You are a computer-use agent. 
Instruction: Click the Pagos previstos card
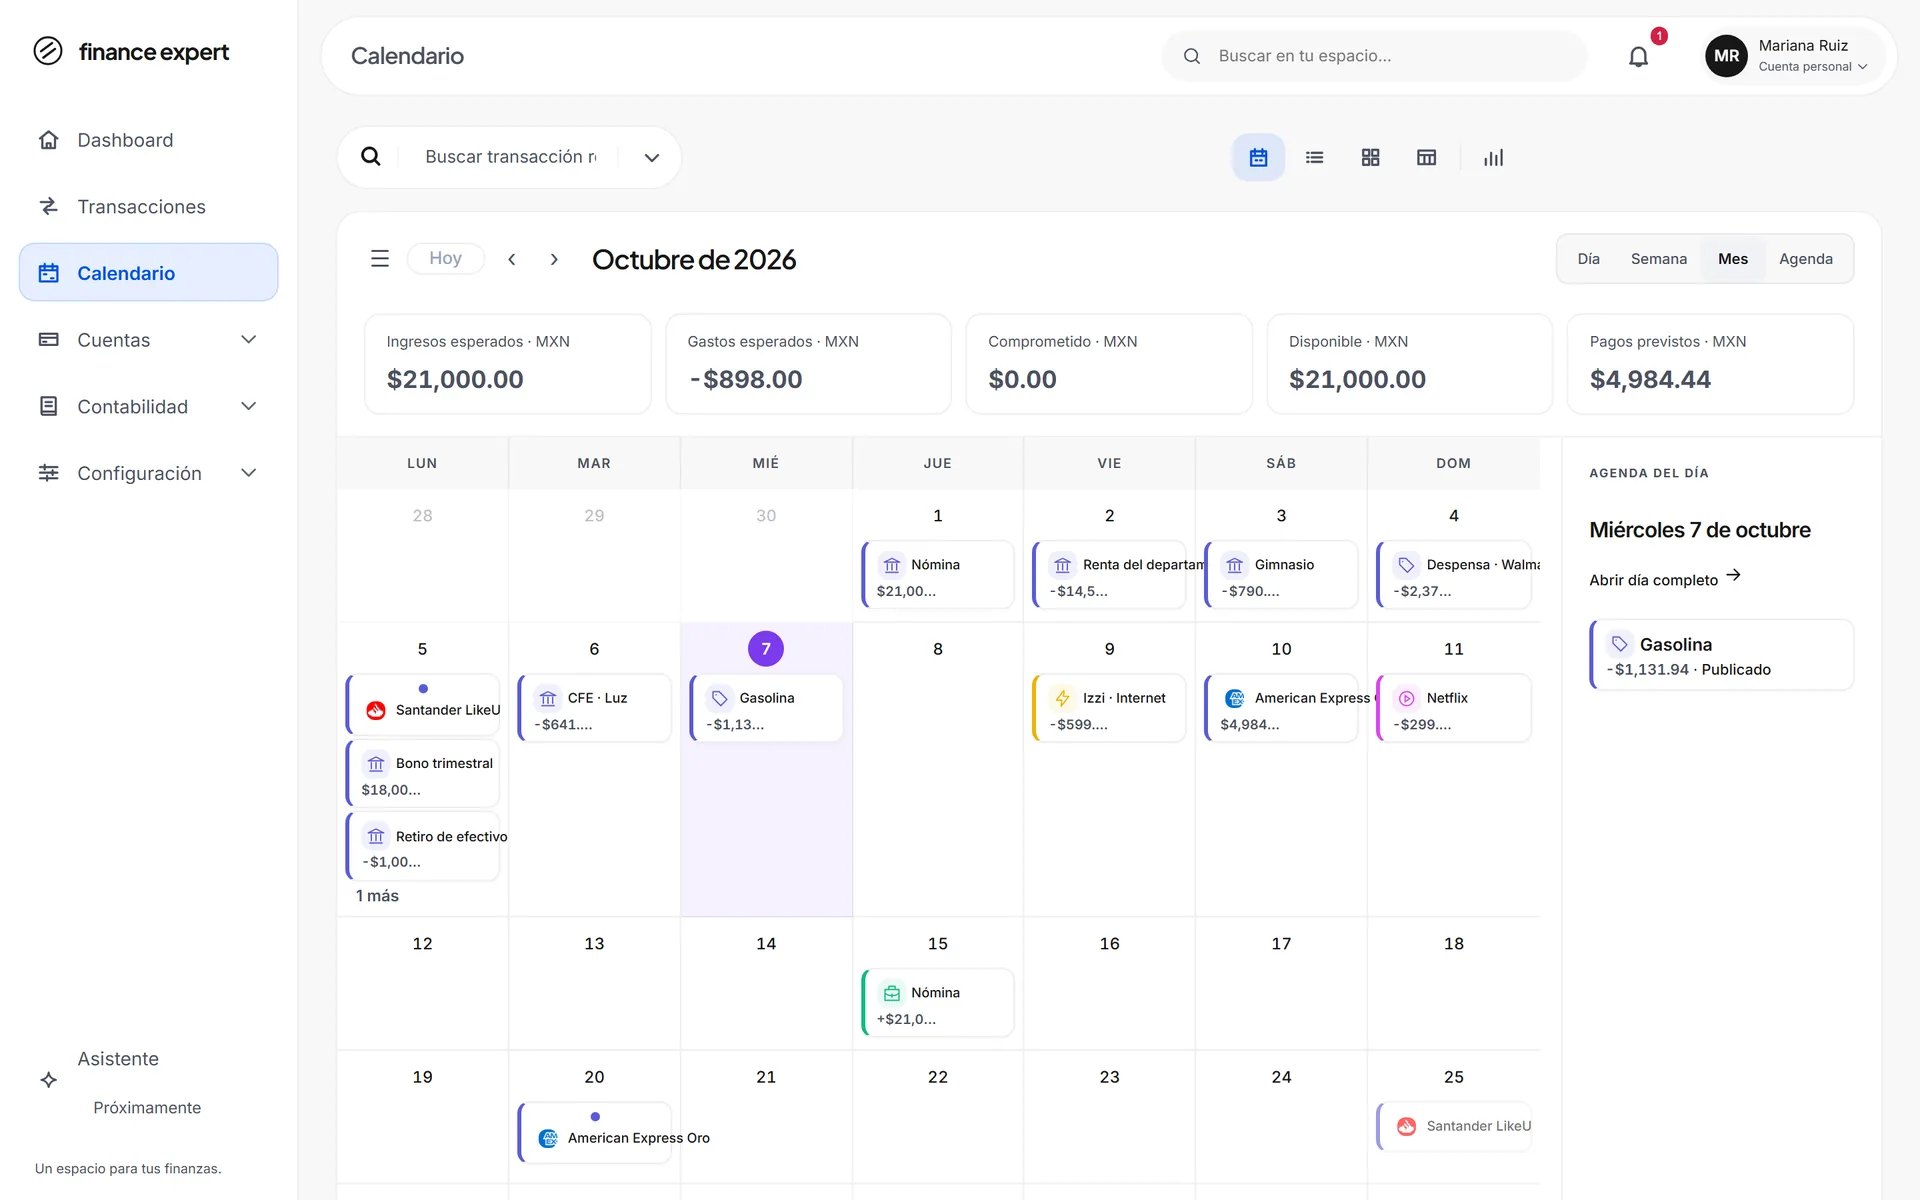point(1710,364)
